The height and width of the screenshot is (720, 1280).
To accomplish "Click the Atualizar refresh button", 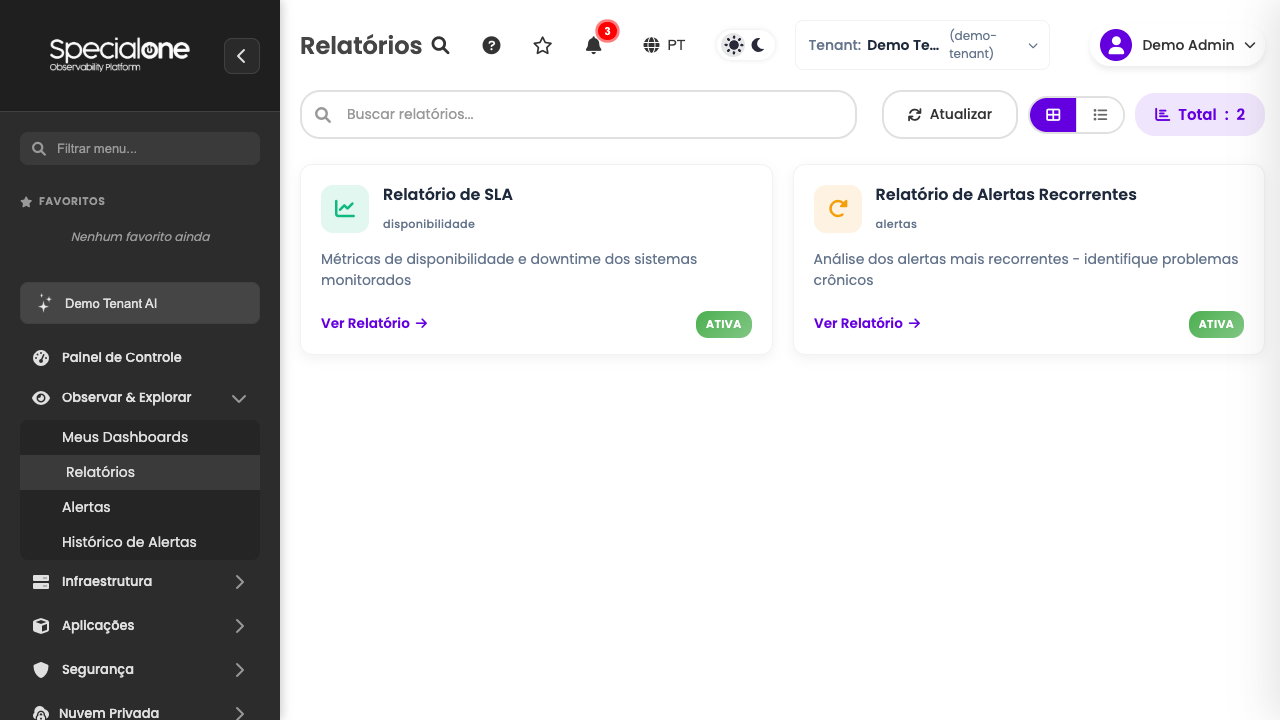I will pyautogui.click(x=949, y=114).
